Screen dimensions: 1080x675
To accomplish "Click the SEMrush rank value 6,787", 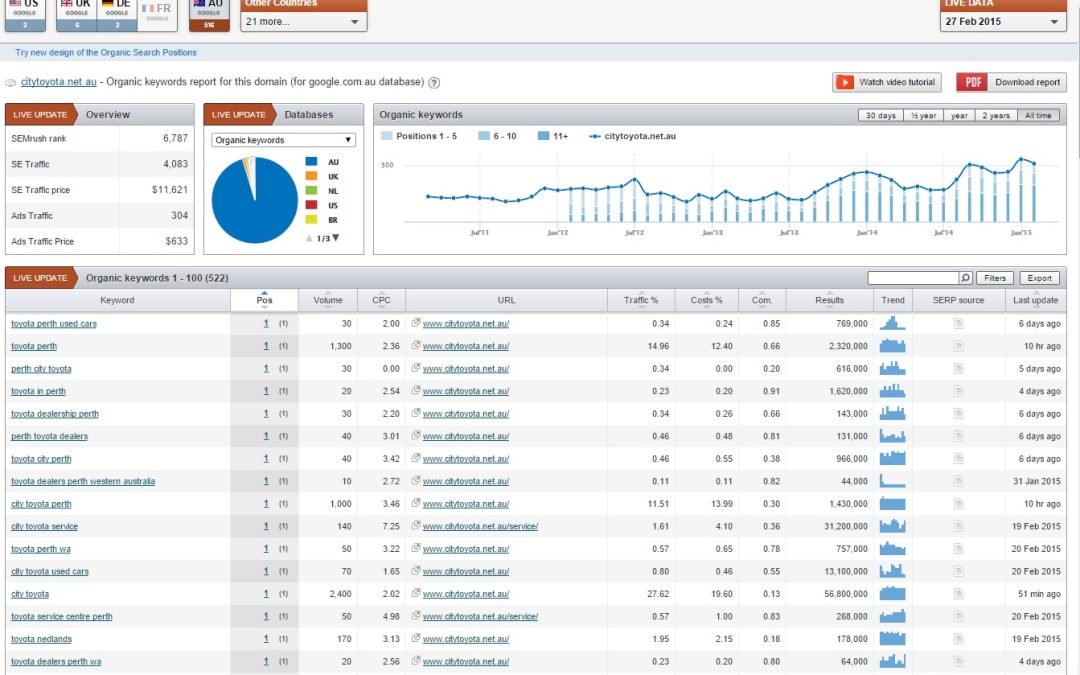I will (x=175, y=138).
